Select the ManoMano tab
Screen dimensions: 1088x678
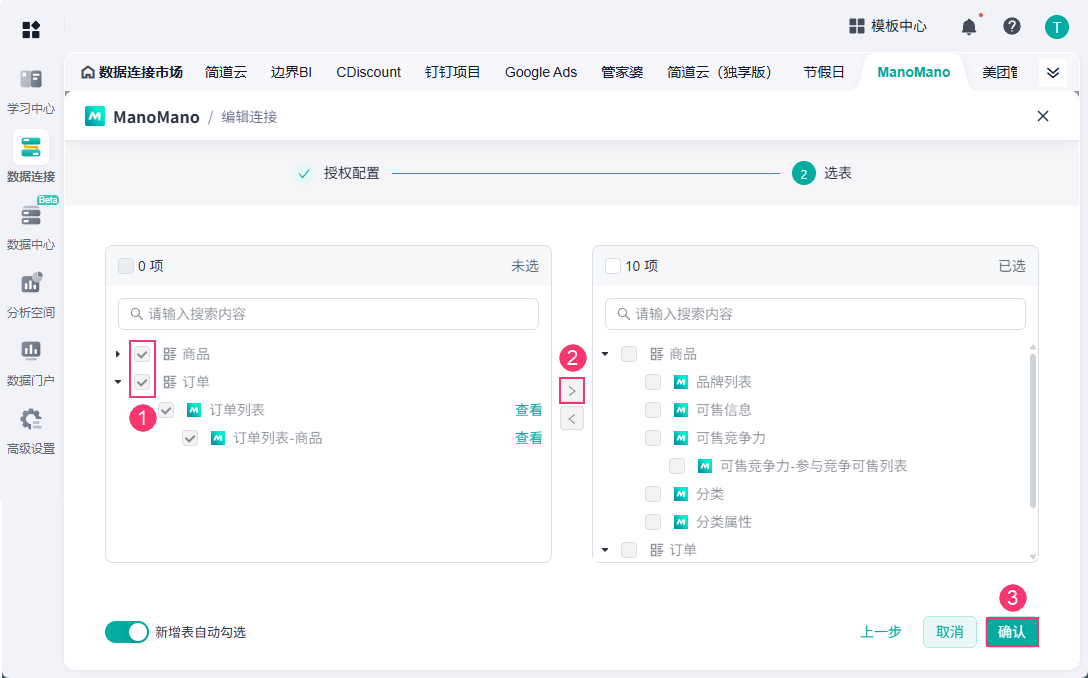coord(913,72)
